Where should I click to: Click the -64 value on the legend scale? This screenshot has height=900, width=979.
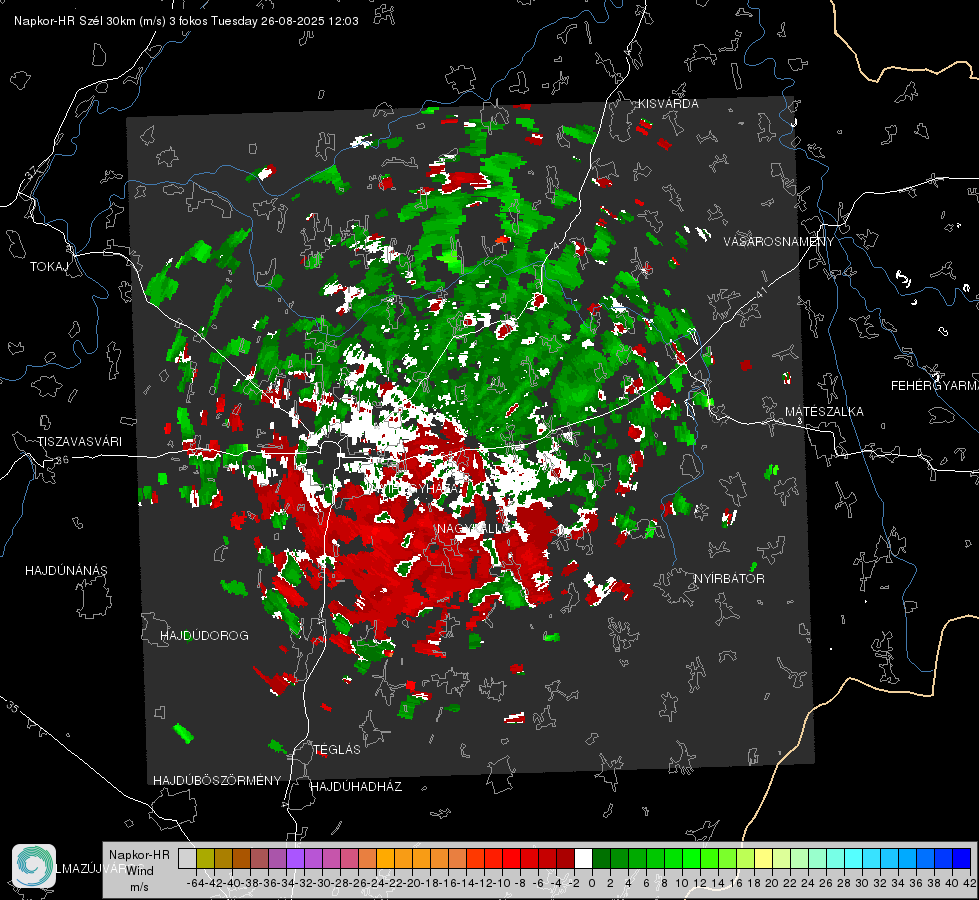coord(196,883)
